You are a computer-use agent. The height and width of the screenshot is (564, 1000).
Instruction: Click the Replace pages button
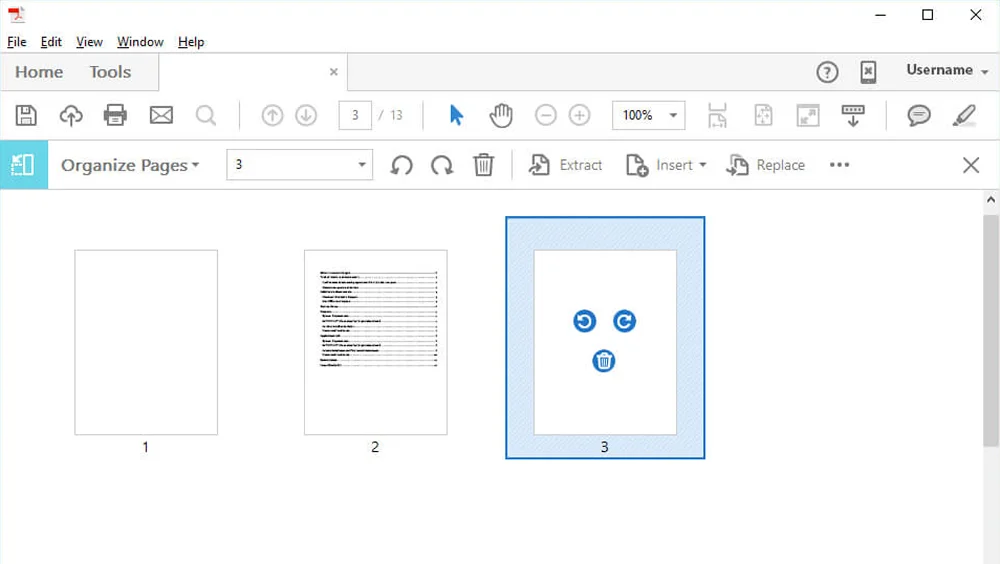pyautogui.click(x=766, y=165)
